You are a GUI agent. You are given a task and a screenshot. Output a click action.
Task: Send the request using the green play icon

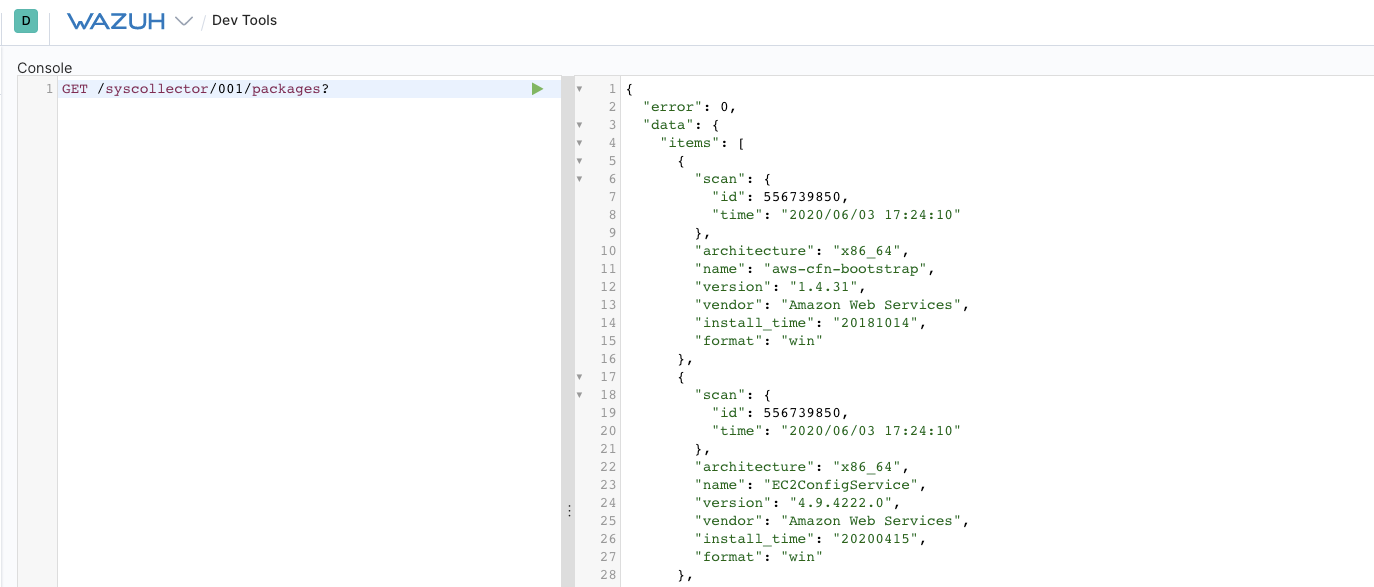pos(537,88)
